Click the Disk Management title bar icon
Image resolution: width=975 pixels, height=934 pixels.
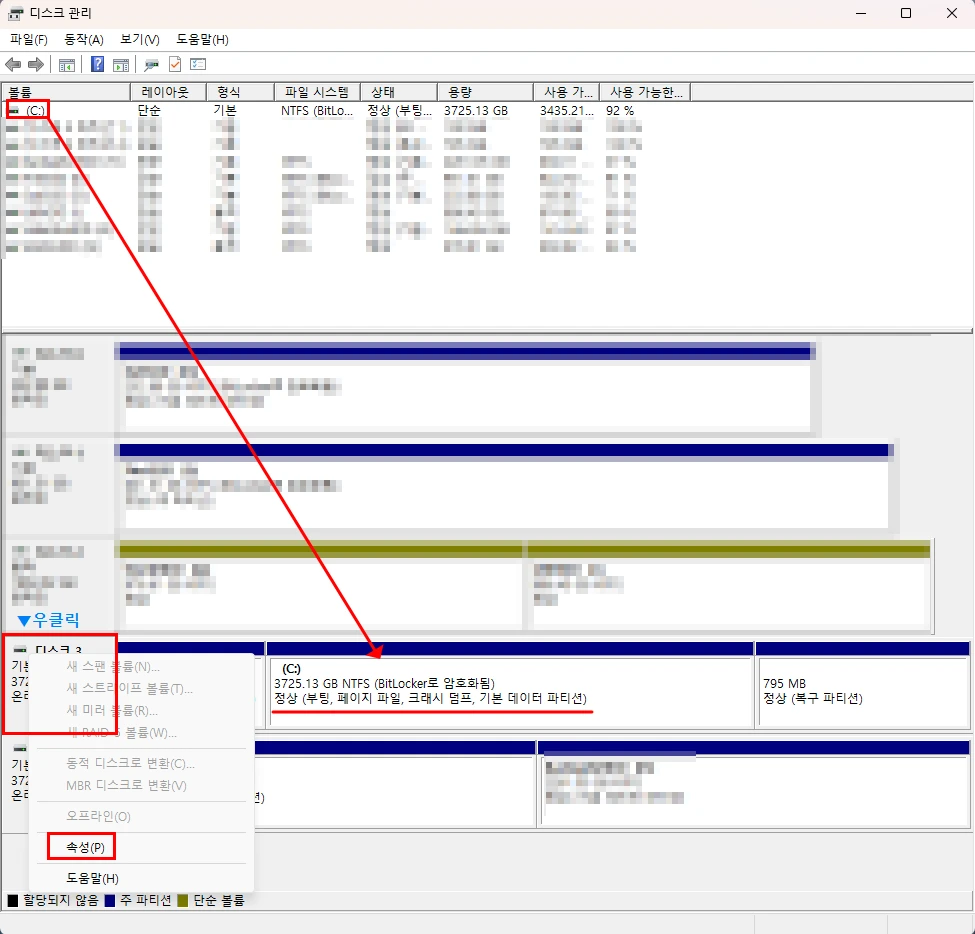16,13
